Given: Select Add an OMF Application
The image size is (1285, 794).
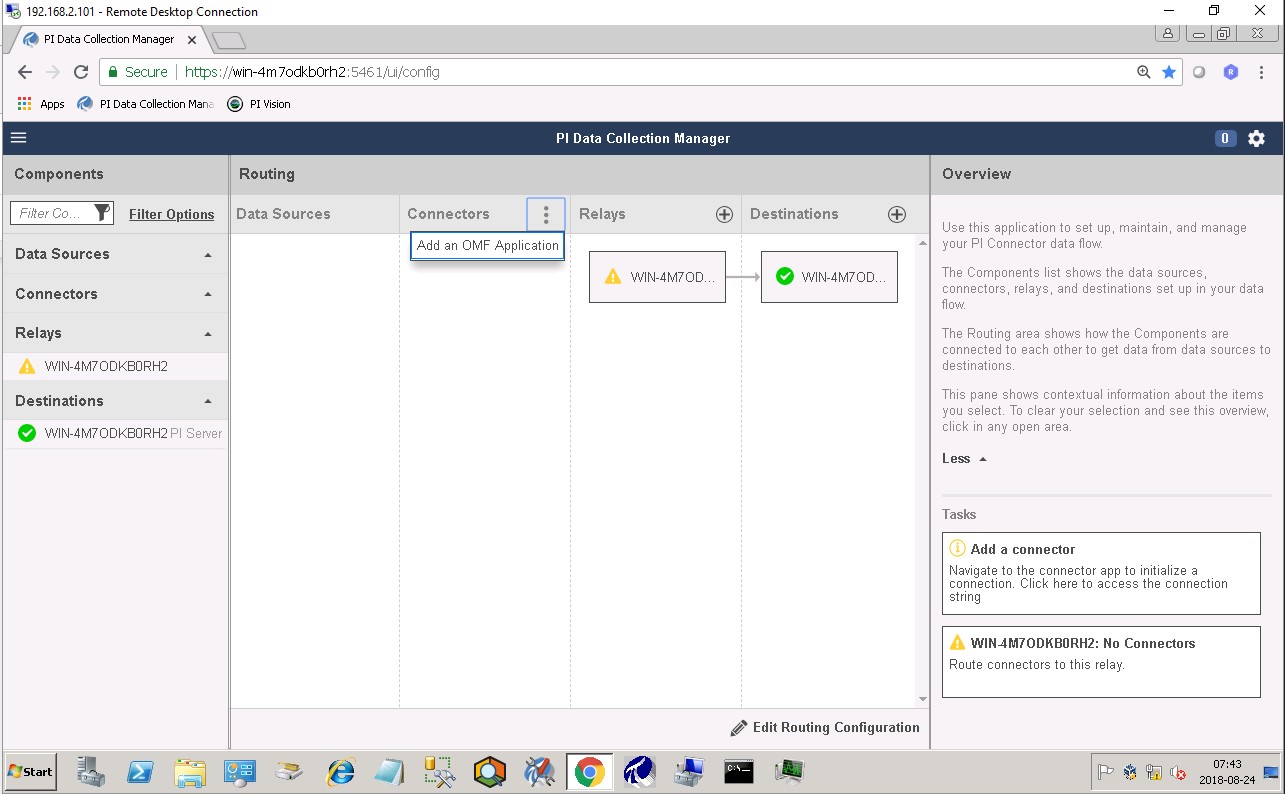Looking at the screenshot, I should (x=487, y=245).
